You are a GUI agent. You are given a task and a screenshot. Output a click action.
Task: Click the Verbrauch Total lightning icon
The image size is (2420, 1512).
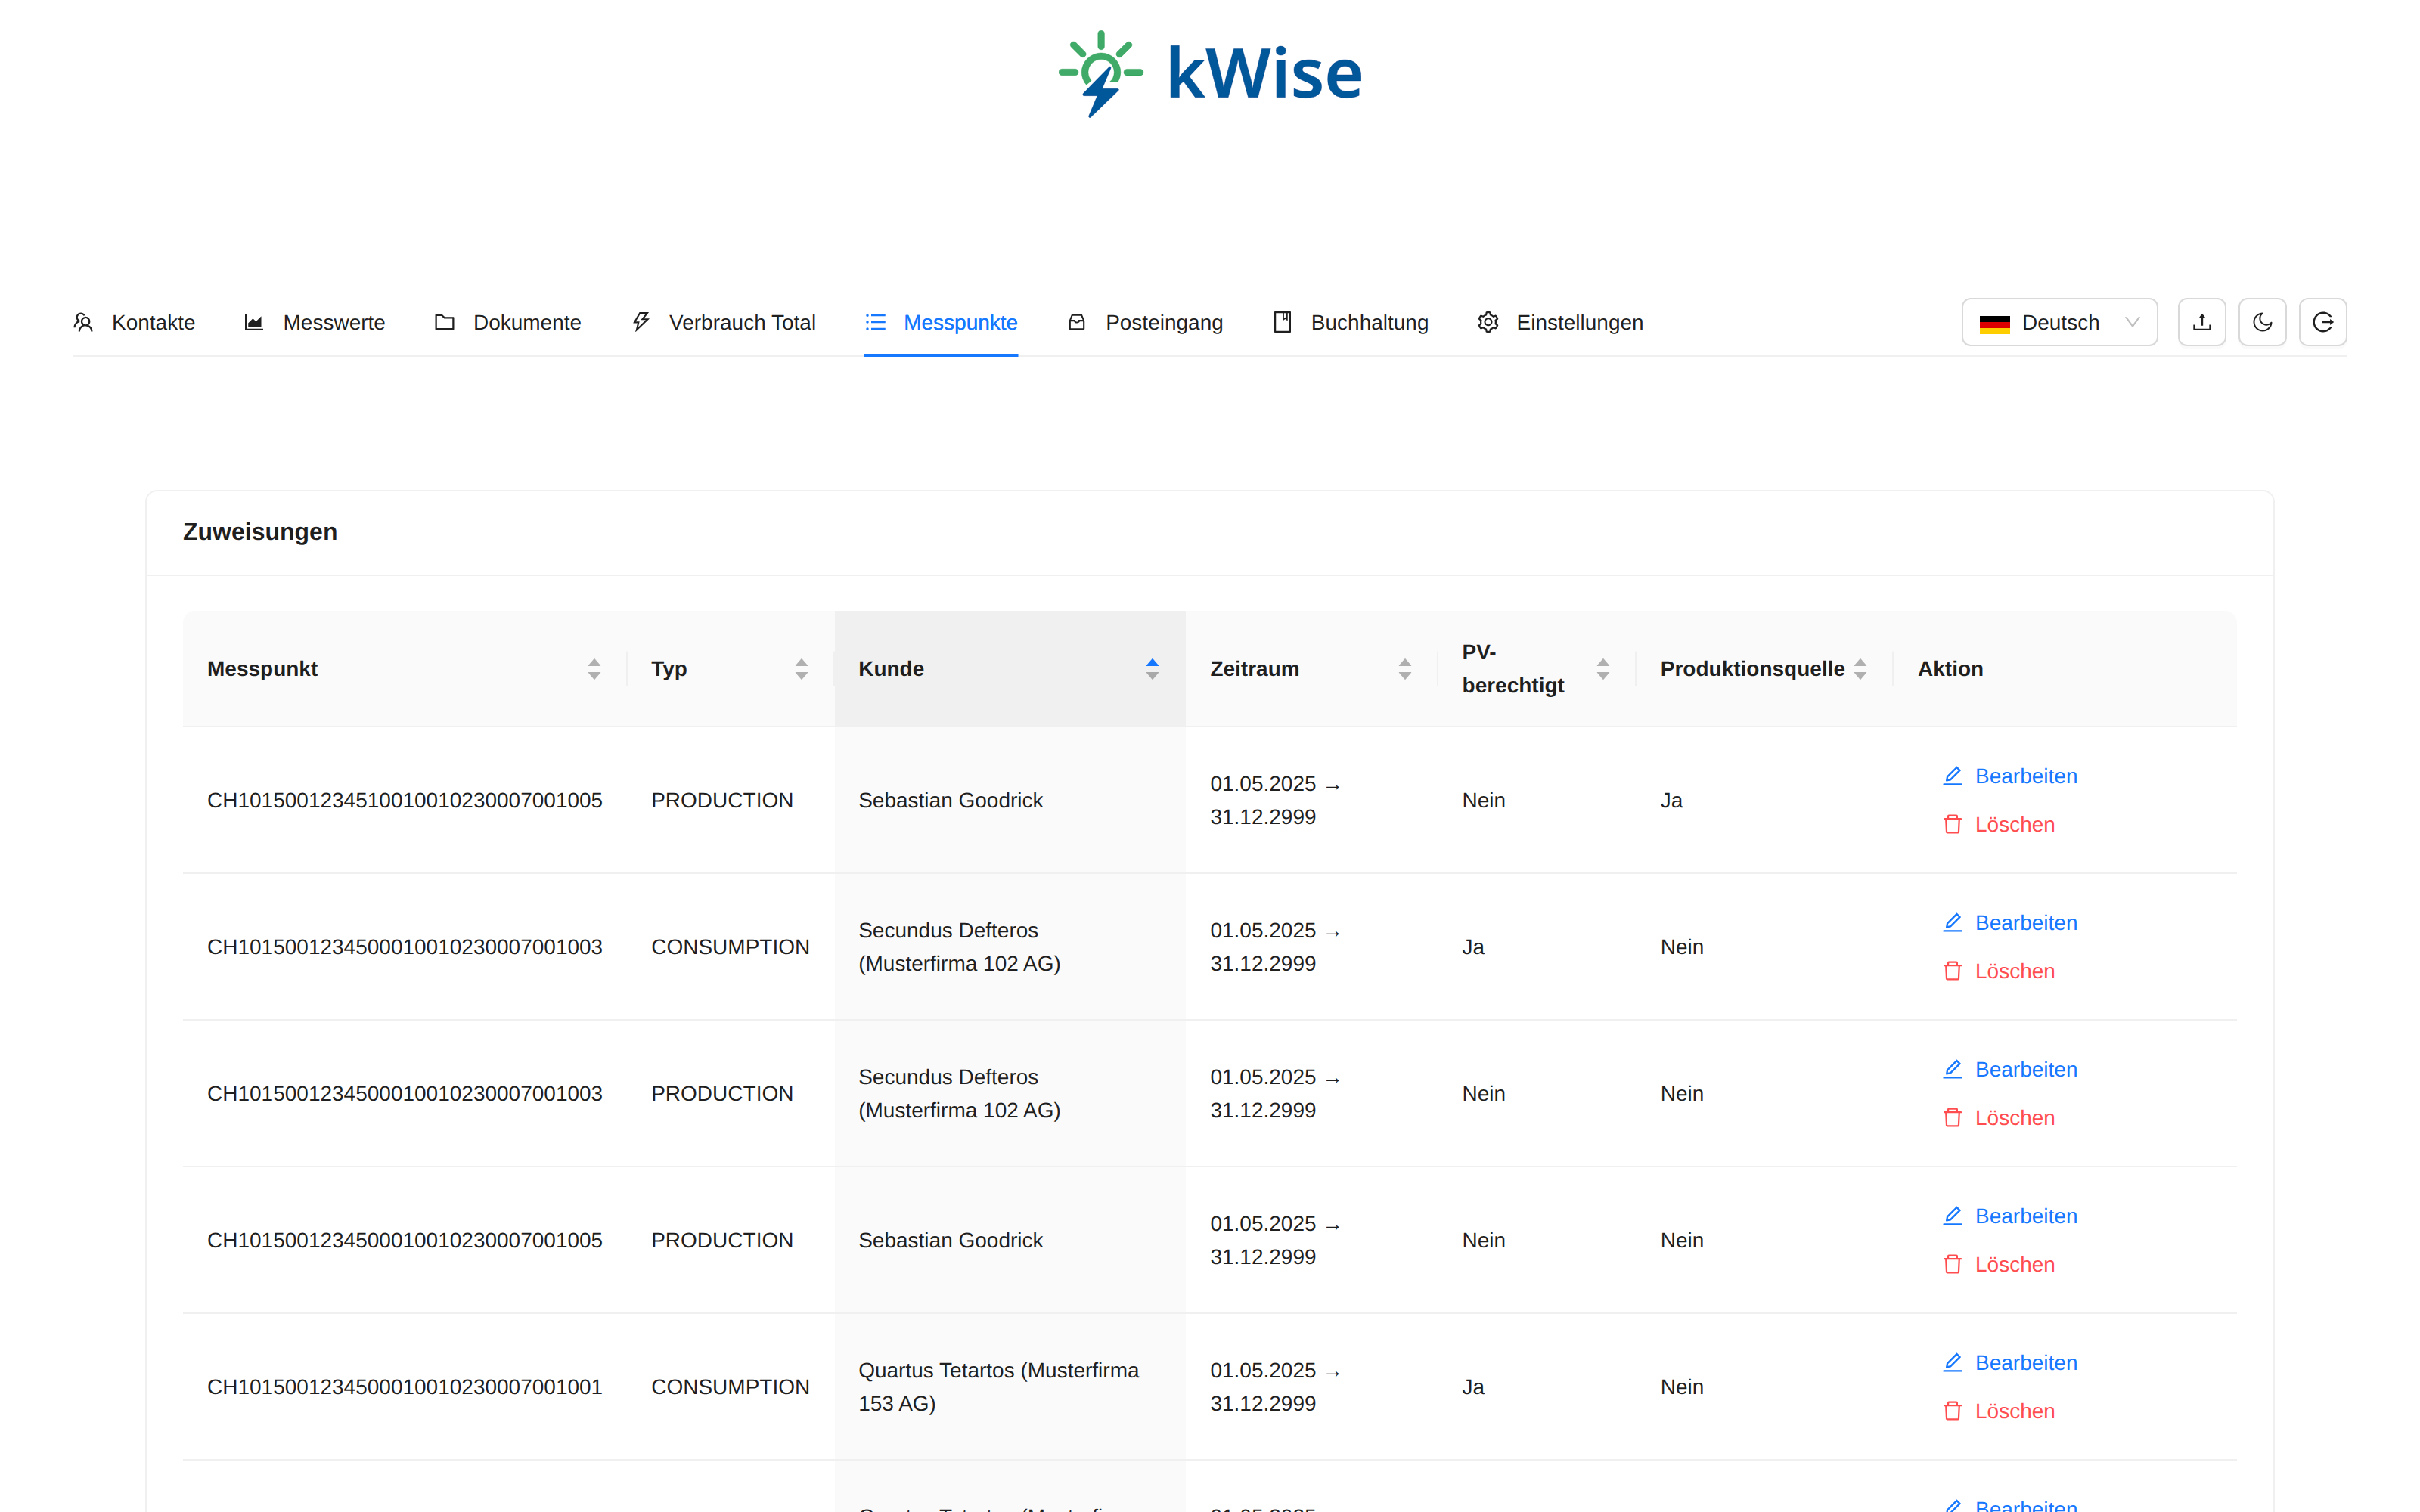(x=641, y=322)
